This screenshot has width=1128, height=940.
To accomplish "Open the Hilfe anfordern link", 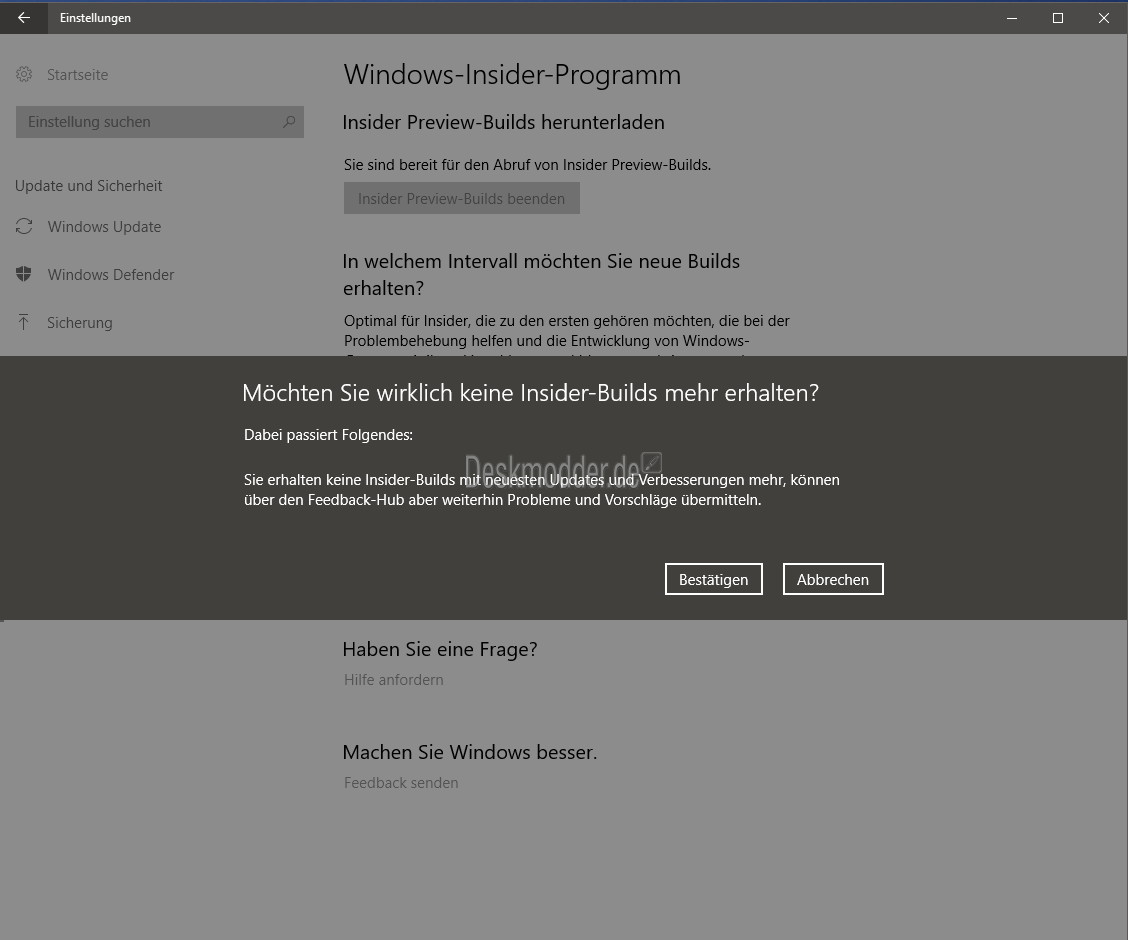I will point(394,680).
